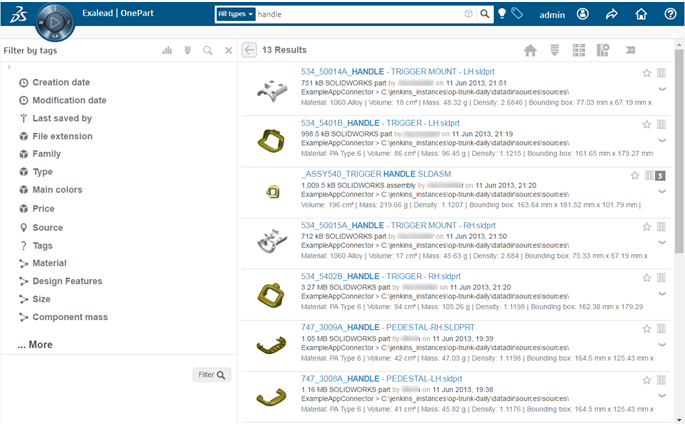Open the All types dropdown
The width and height of the screenshot is (685, 424).
[235, 14]
